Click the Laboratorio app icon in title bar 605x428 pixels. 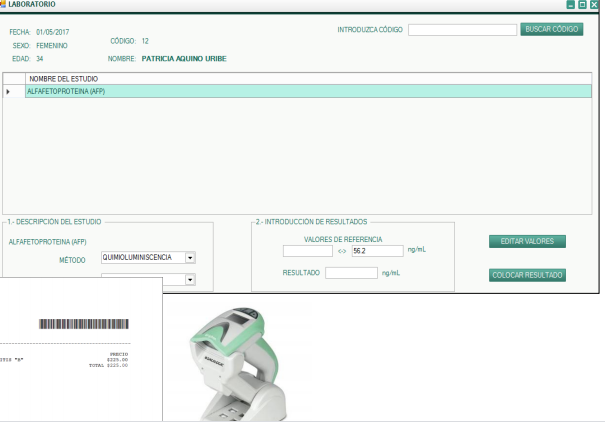coord(5,6)
